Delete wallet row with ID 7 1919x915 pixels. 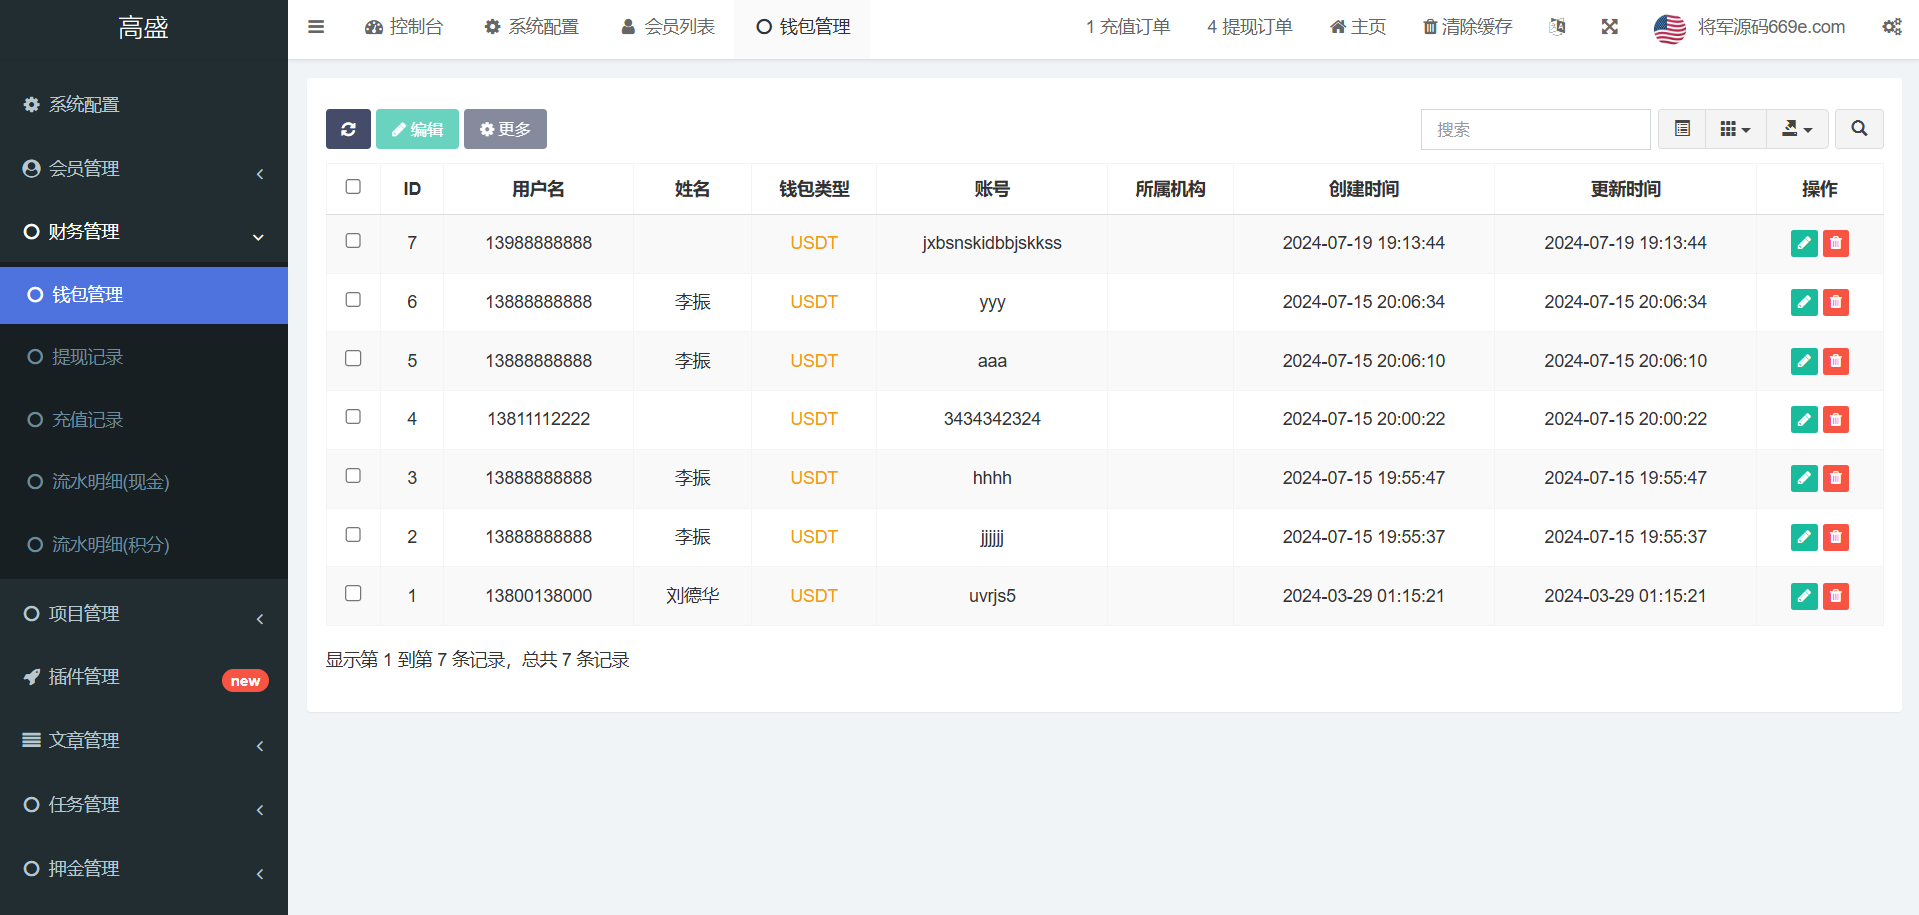[x=1835, y=243]
